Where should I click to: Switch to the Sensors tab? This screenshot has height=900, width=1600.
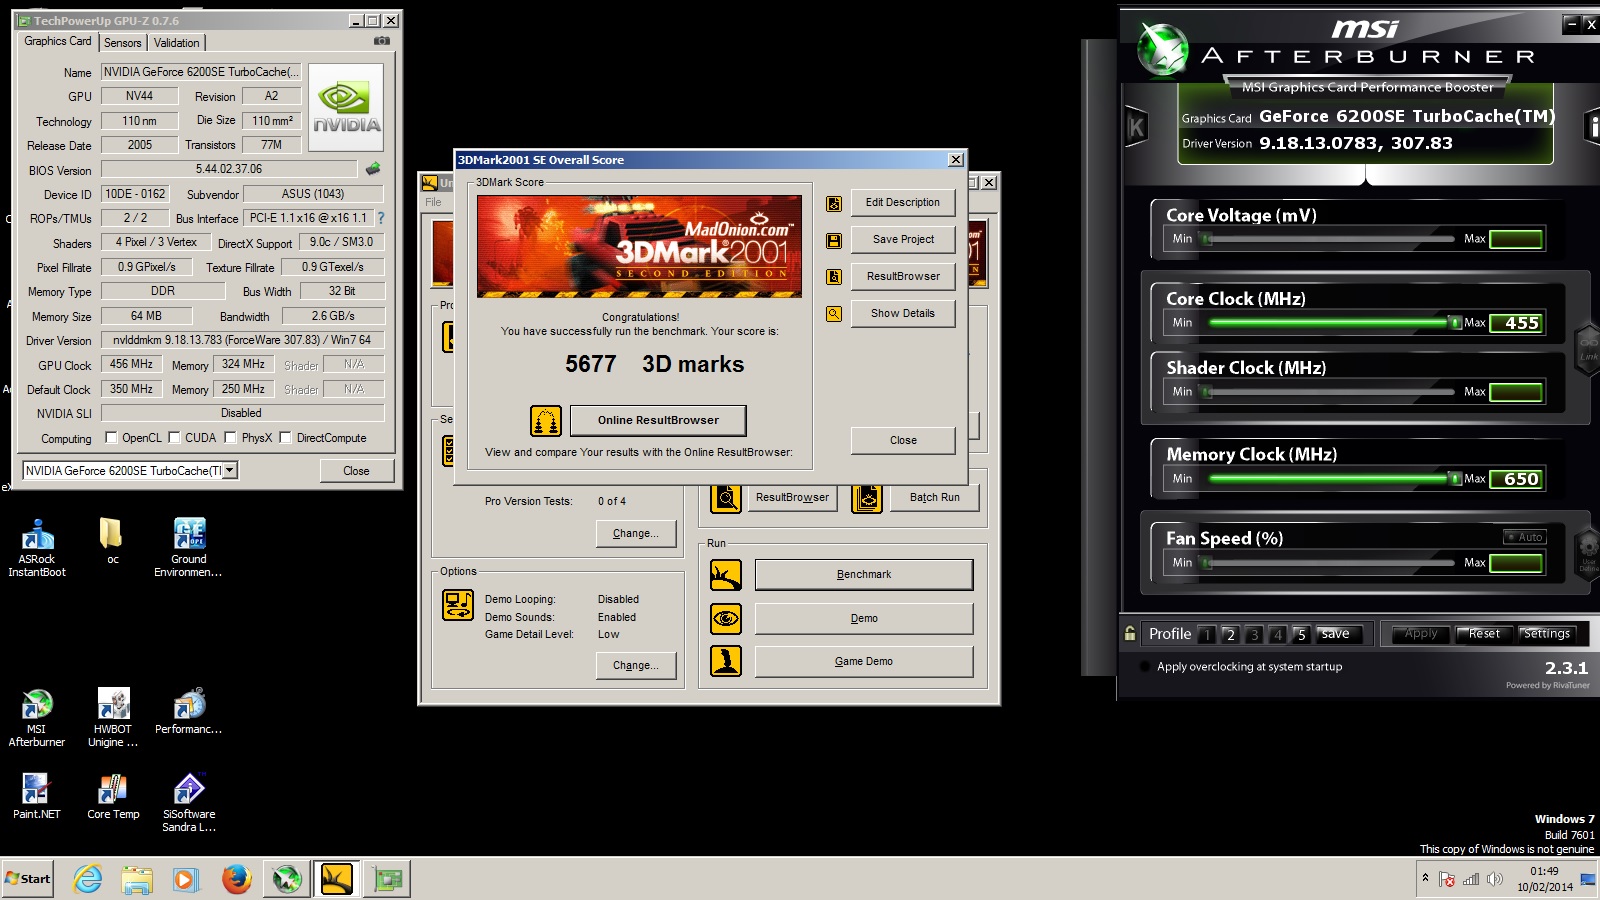click(x=123, y=43)
